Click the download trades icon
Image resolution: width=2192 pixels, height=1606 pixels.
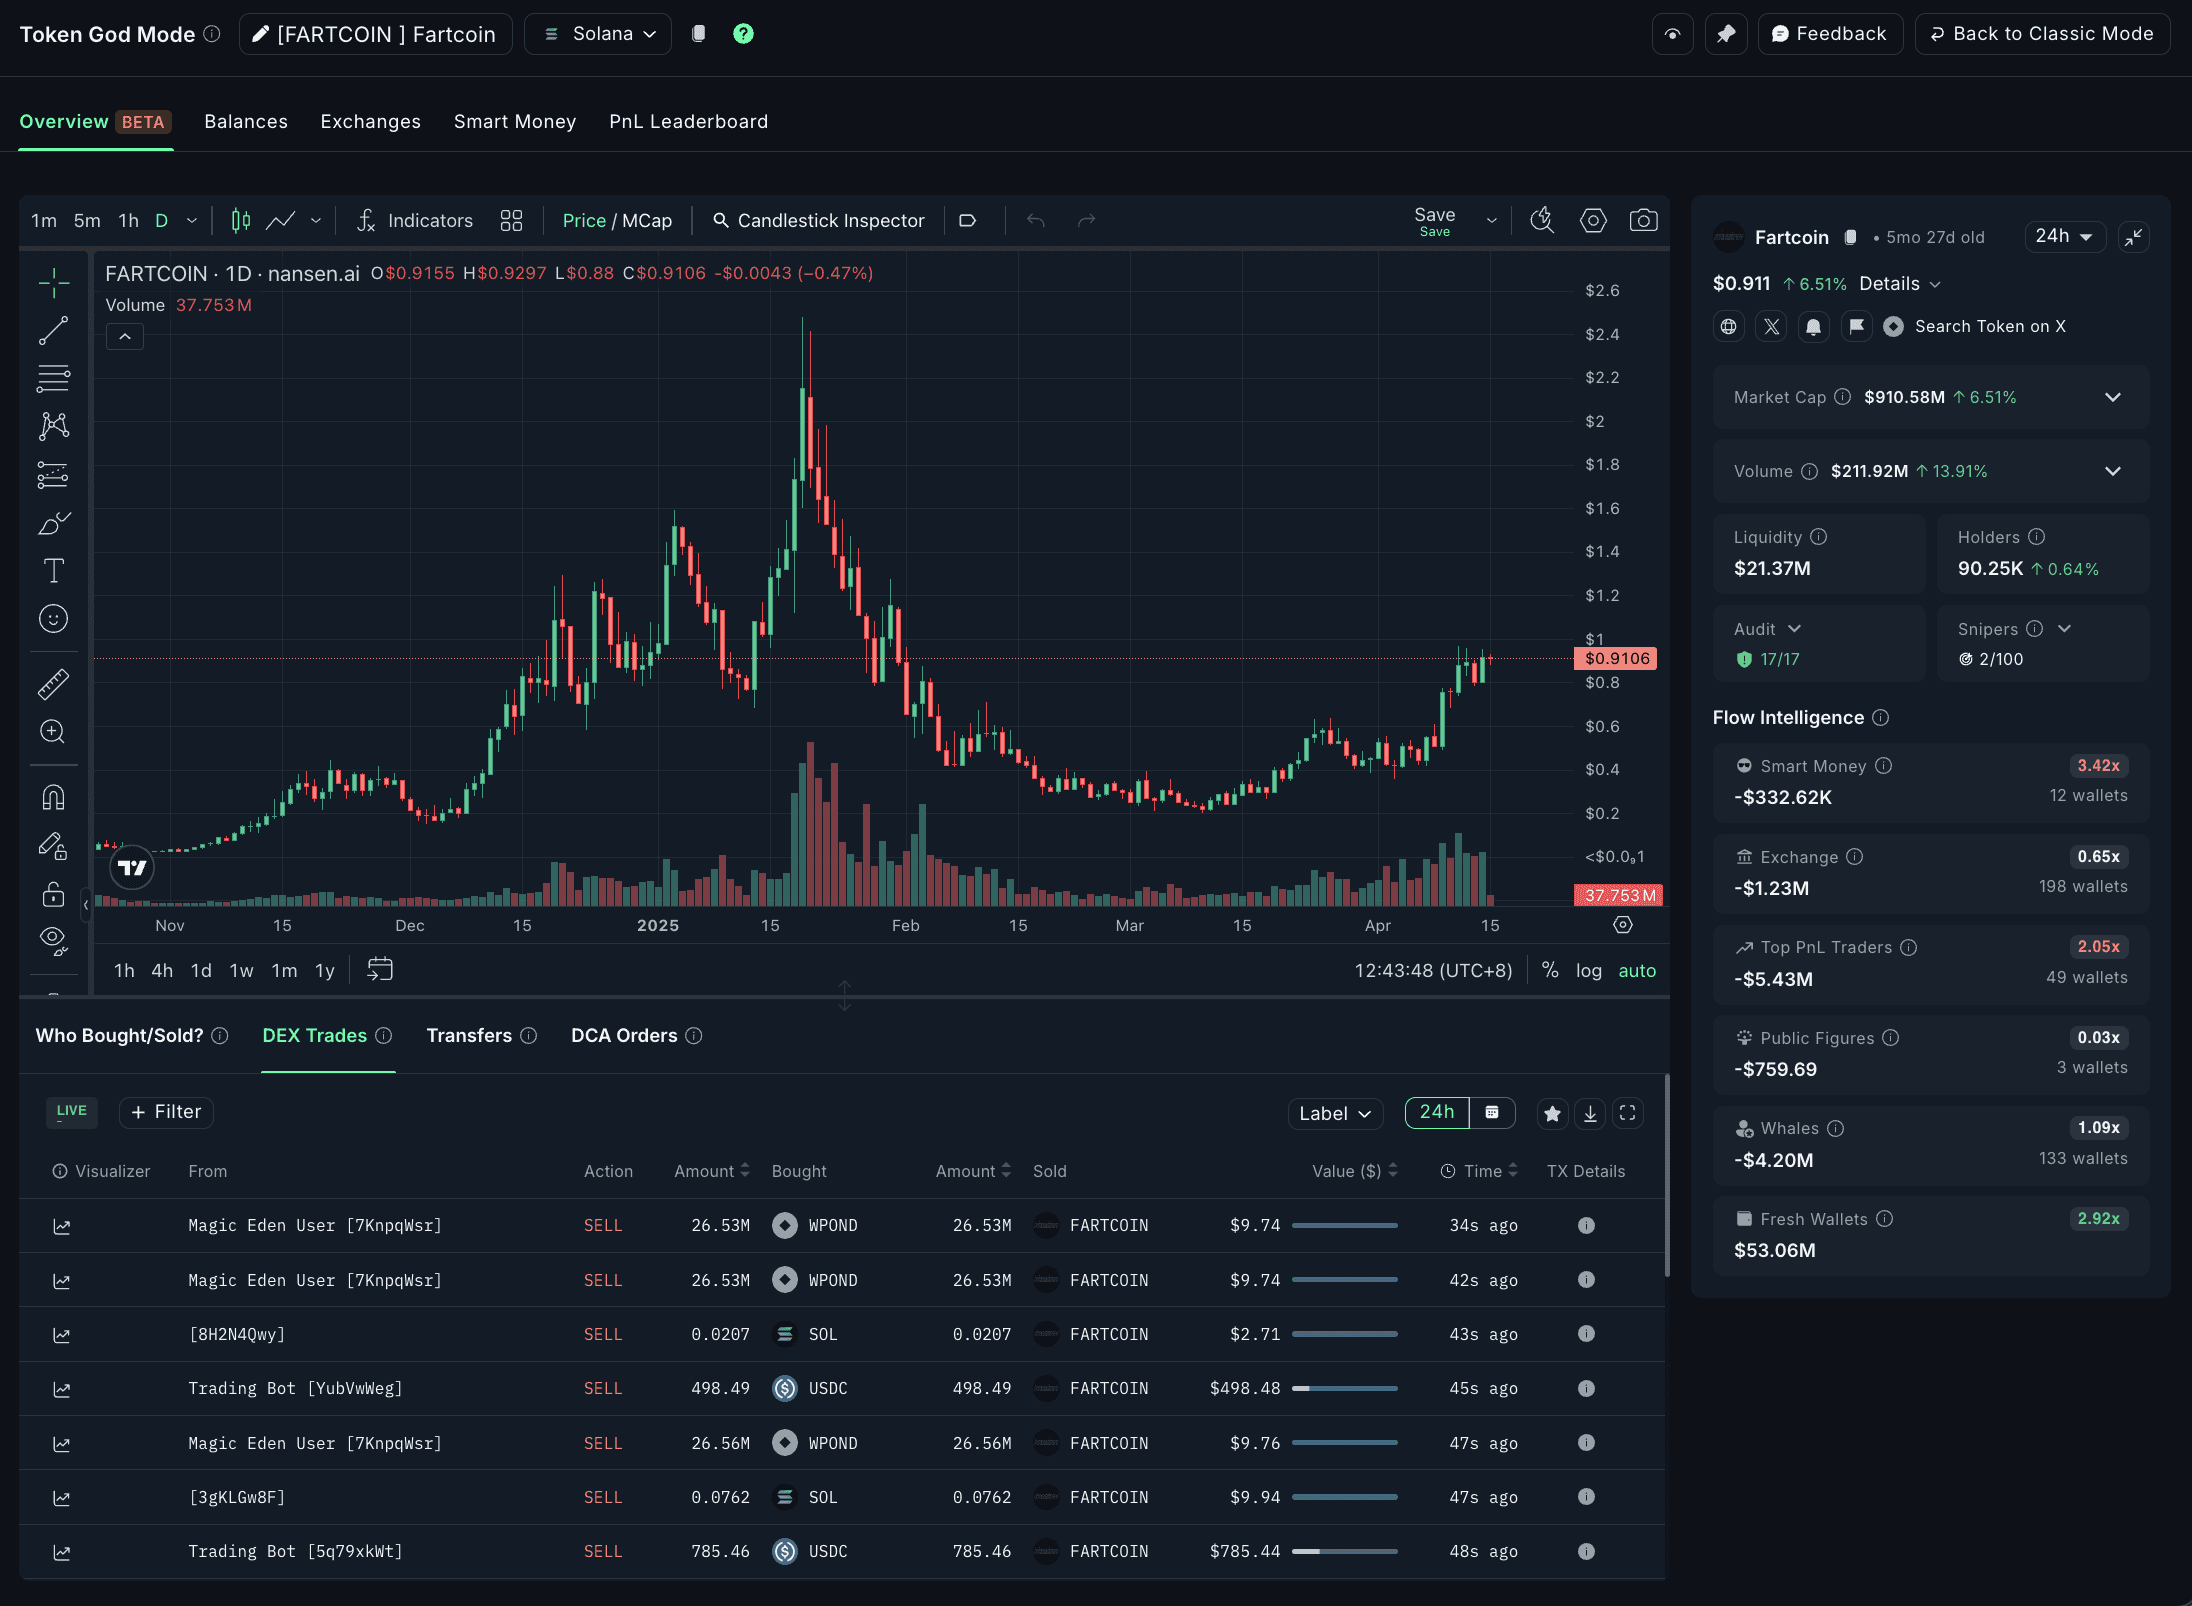tap(1590, 1113)
